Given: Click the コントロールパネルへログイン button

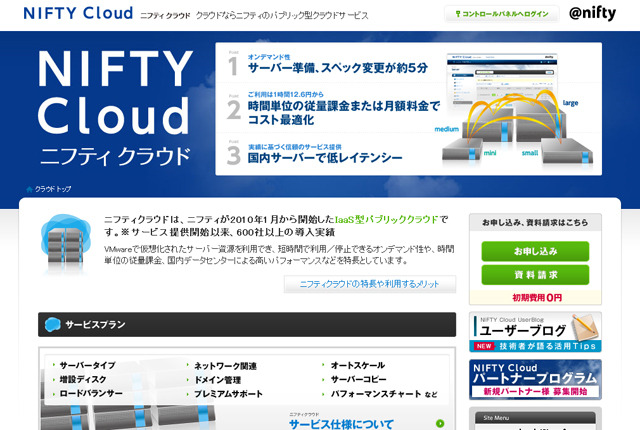Looking at the screenshot, I should [x=502, y=14].
